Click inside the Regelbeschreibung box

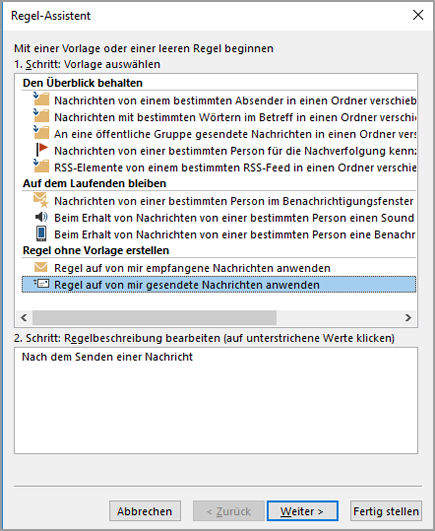coord(216,400)
